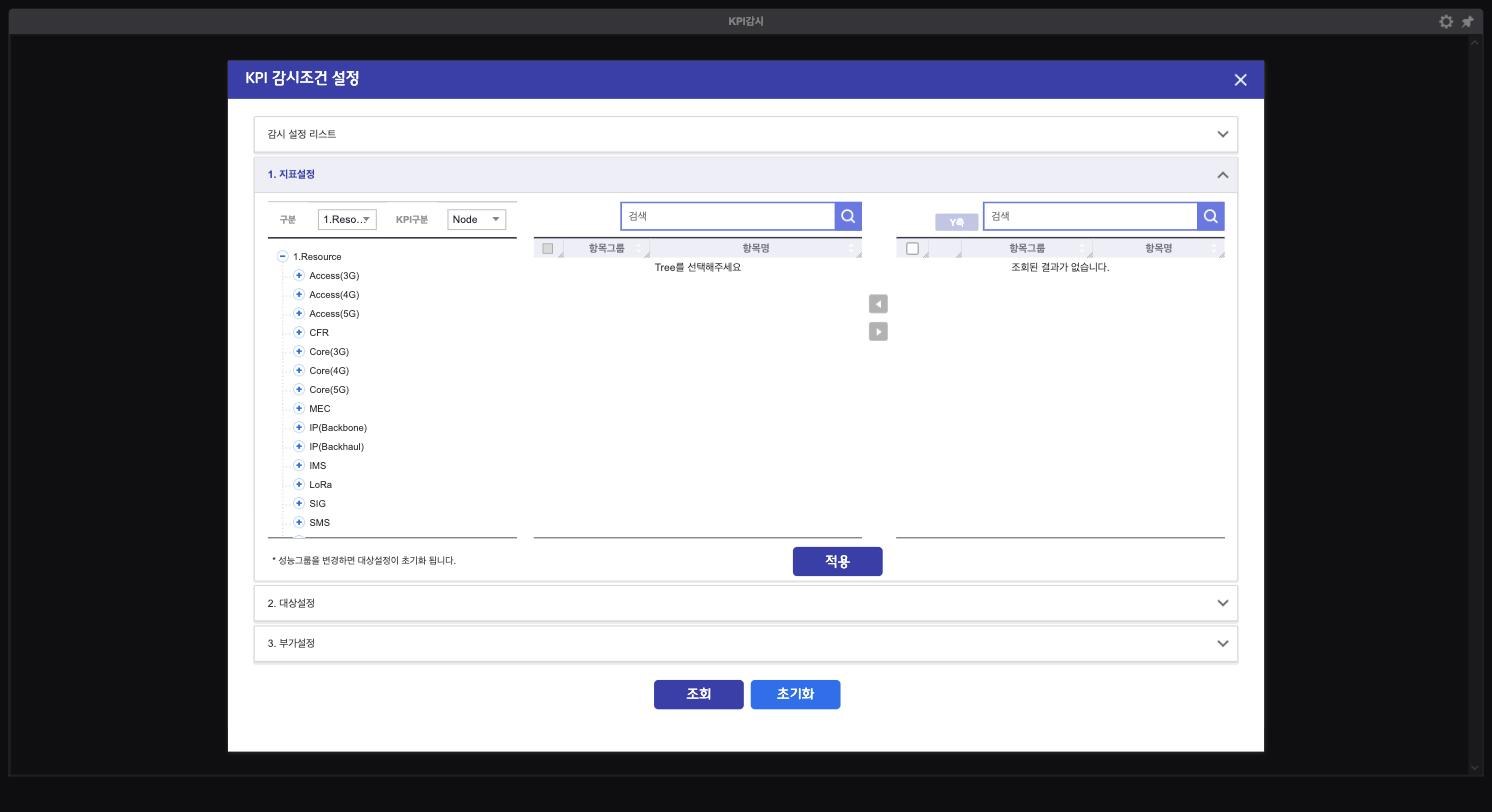The height and width of the screenshot is (812, 1492).
Task: Expand the CFR node plus icon
Action: coord(298,332)
